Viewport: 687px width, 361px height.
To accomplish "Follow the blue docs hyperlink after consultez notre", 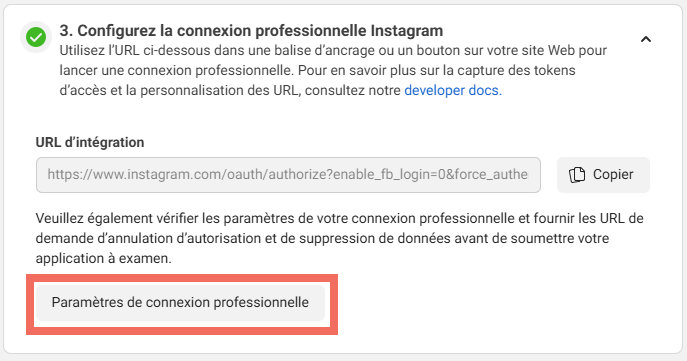I will 453,90.
